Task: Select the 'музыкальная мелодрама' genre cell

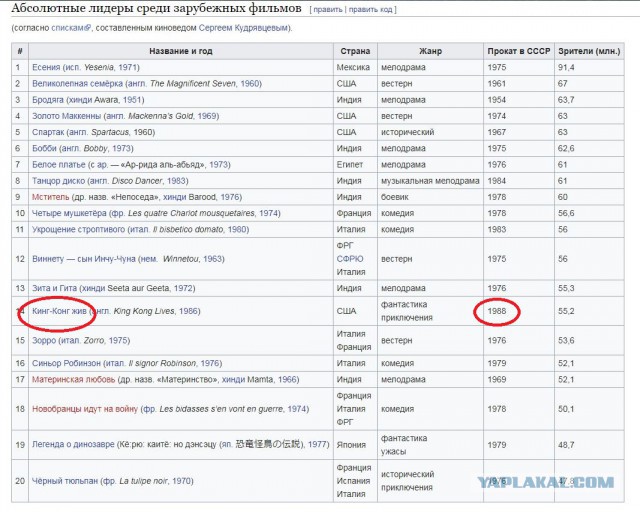Action: pyautogui.click(x=430, y=181)
